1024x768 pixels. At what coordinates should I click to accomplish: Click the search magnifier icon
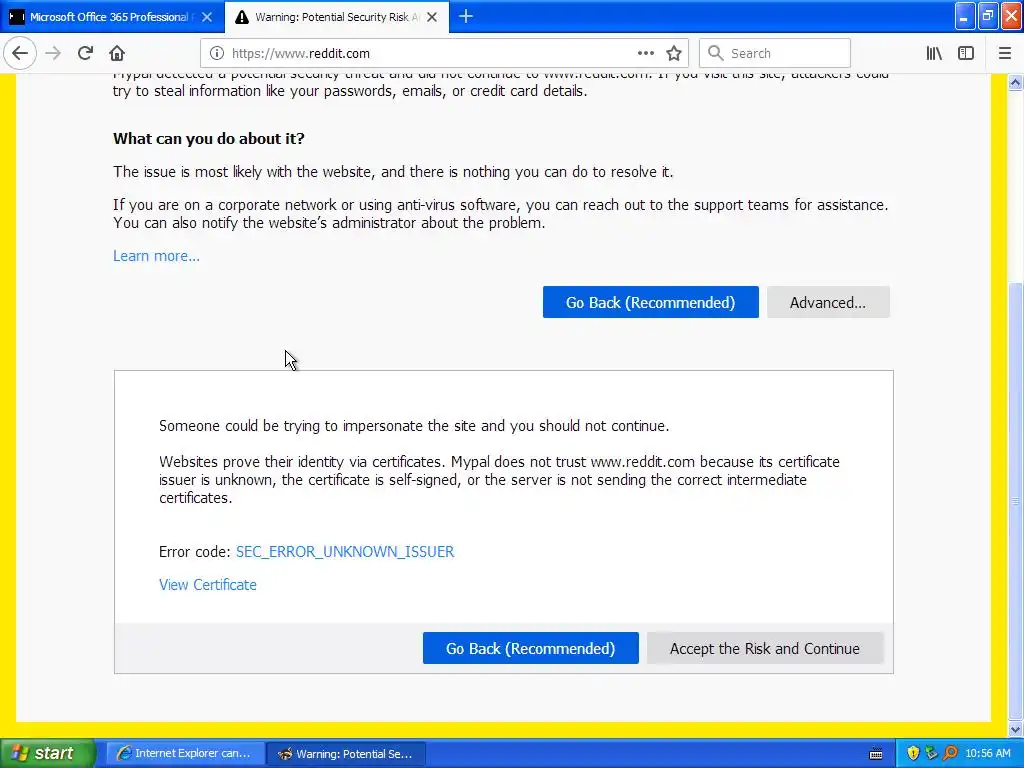point(716,54)
